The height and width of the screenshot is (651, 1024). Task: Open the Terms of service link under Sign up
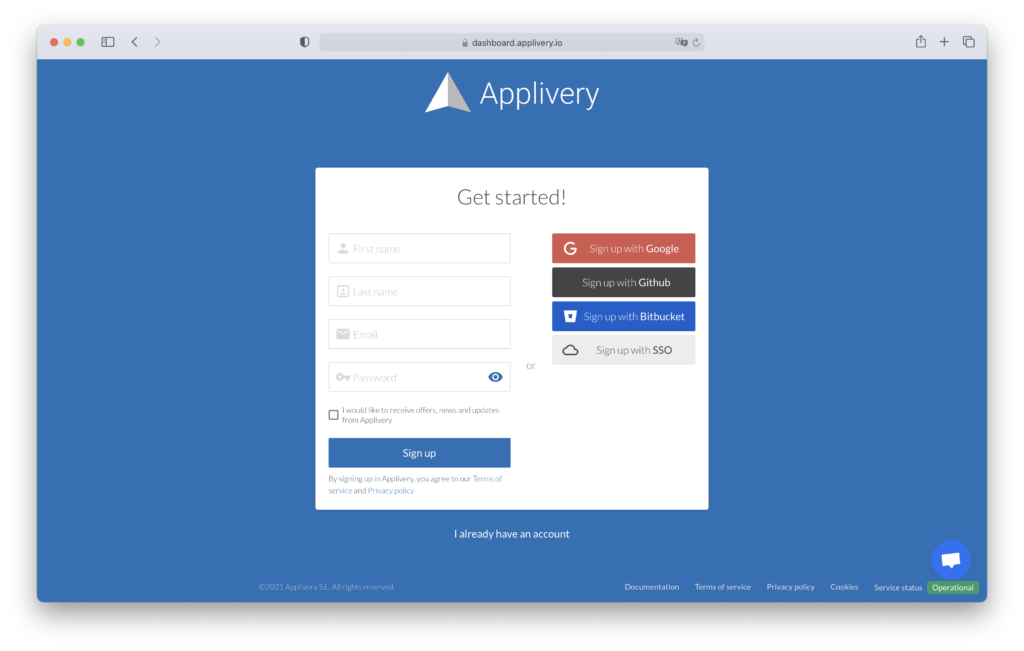tap(487, 479)
